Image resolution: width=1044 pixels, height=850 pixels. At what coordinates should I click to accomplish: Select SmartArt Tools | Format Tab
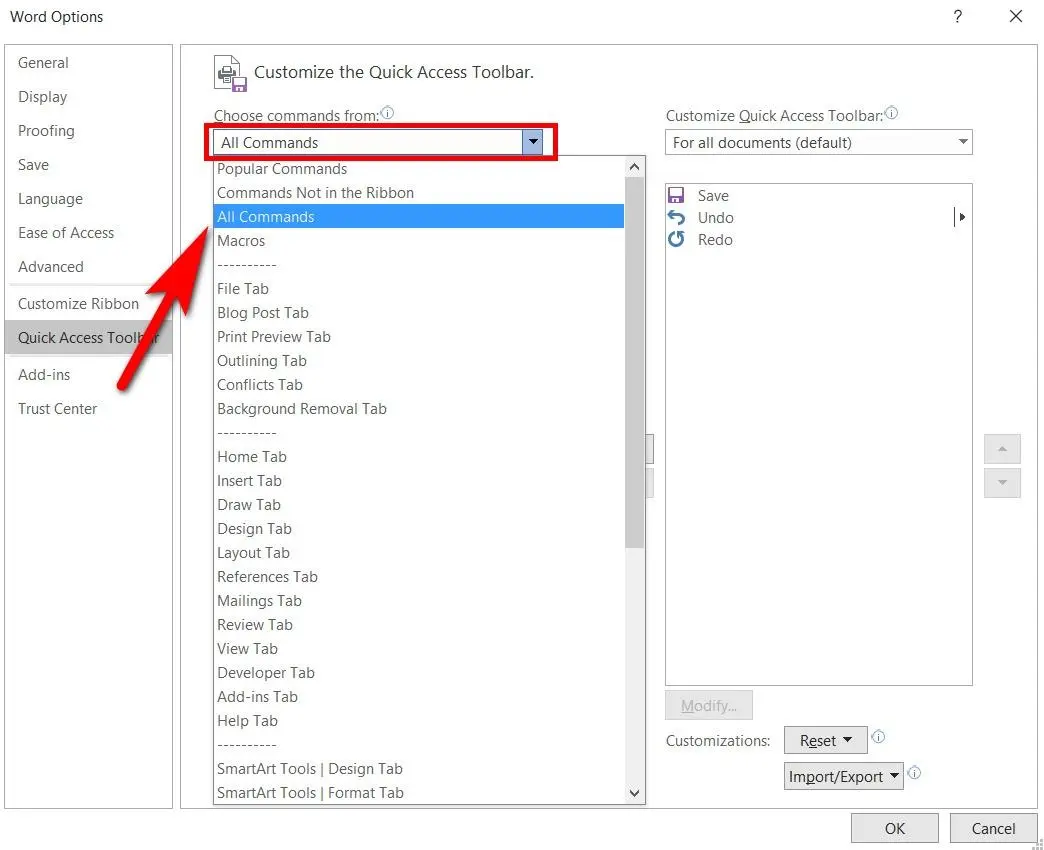[x=419, y=793]
